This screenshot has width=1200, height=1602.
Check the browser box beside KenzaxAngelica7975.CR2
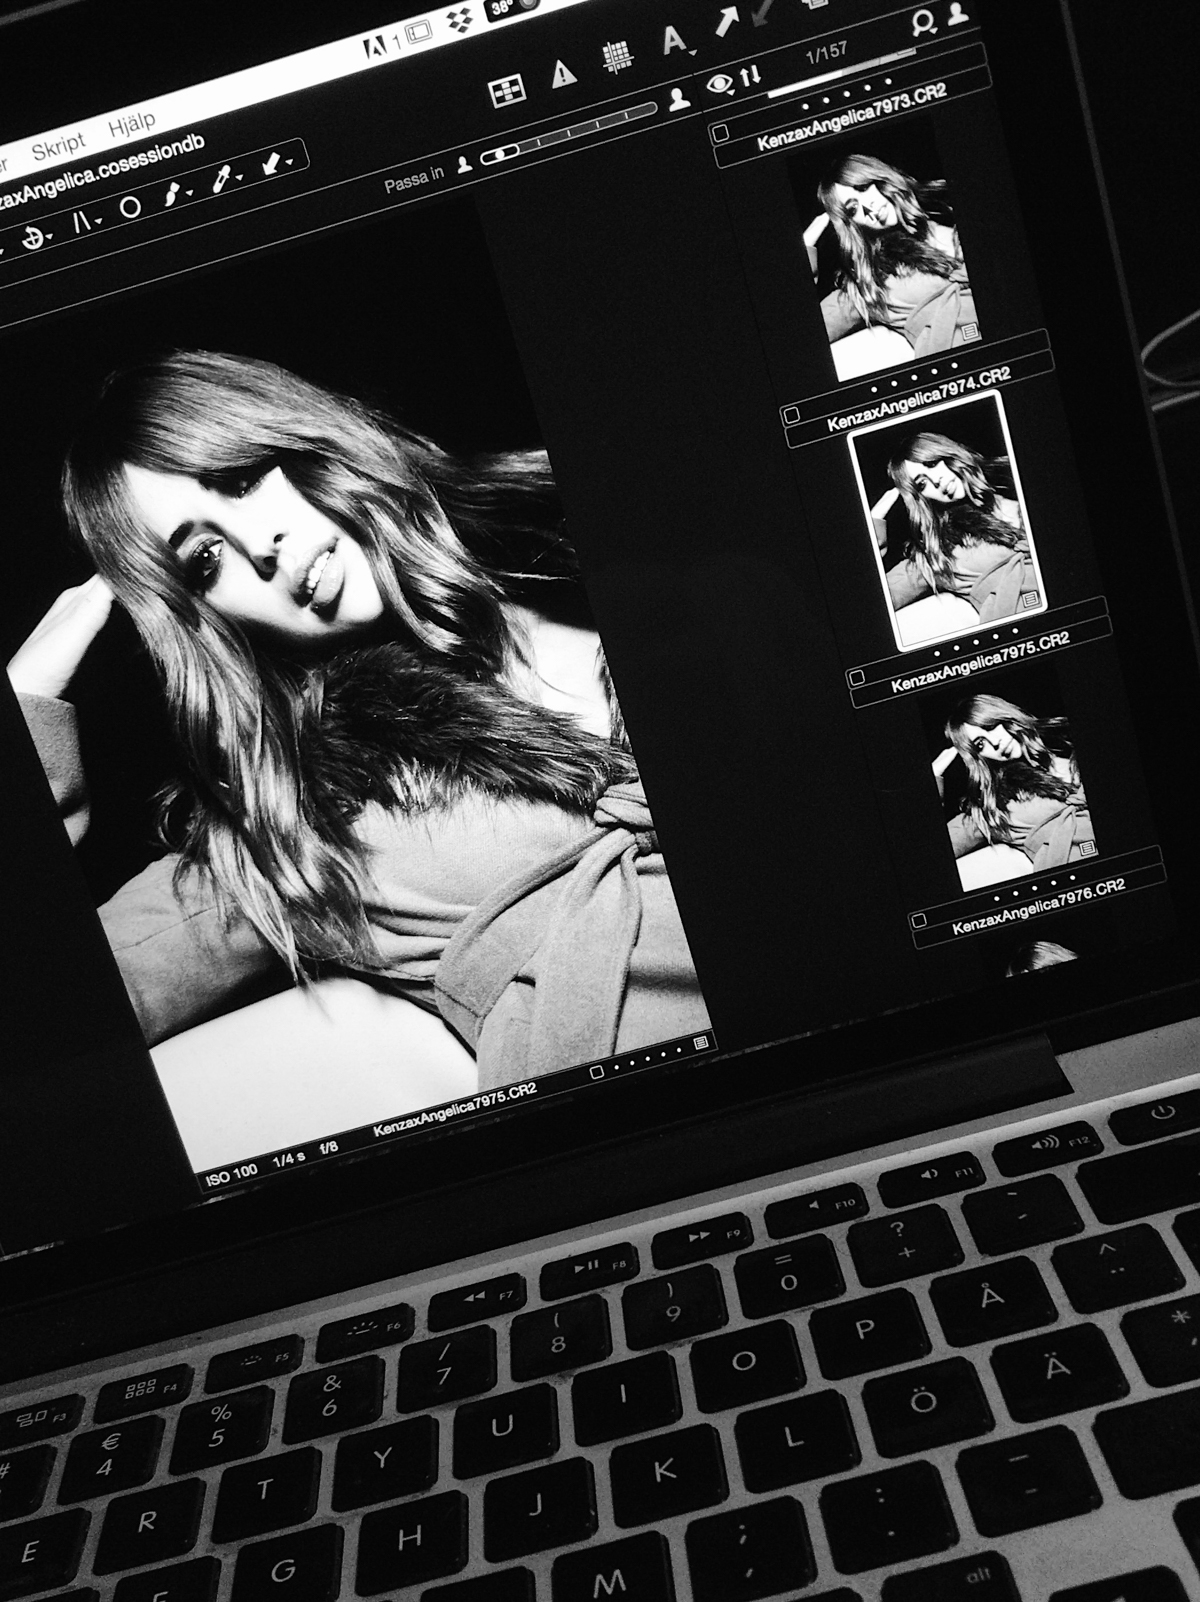click(x=856, y=677)
